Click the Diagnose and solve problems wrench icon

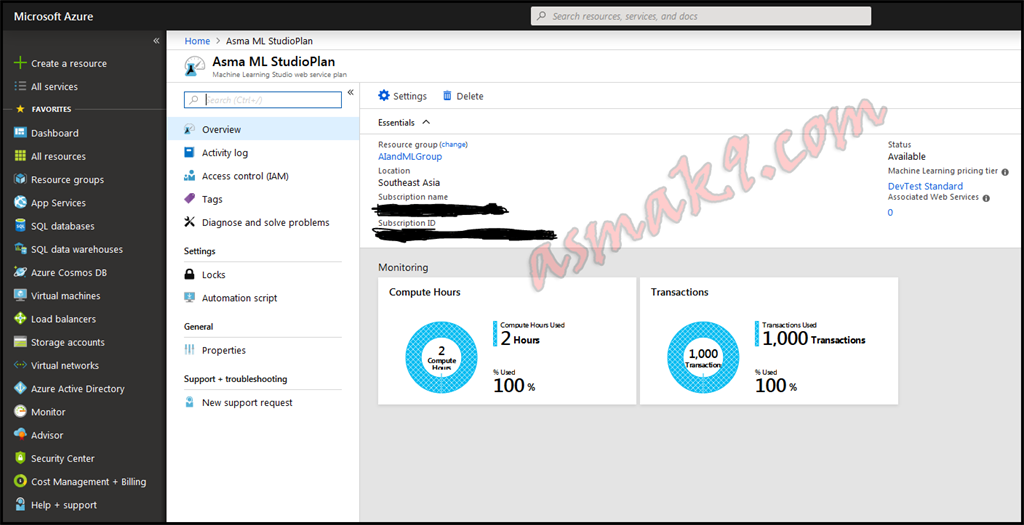[x=189, y=222]
